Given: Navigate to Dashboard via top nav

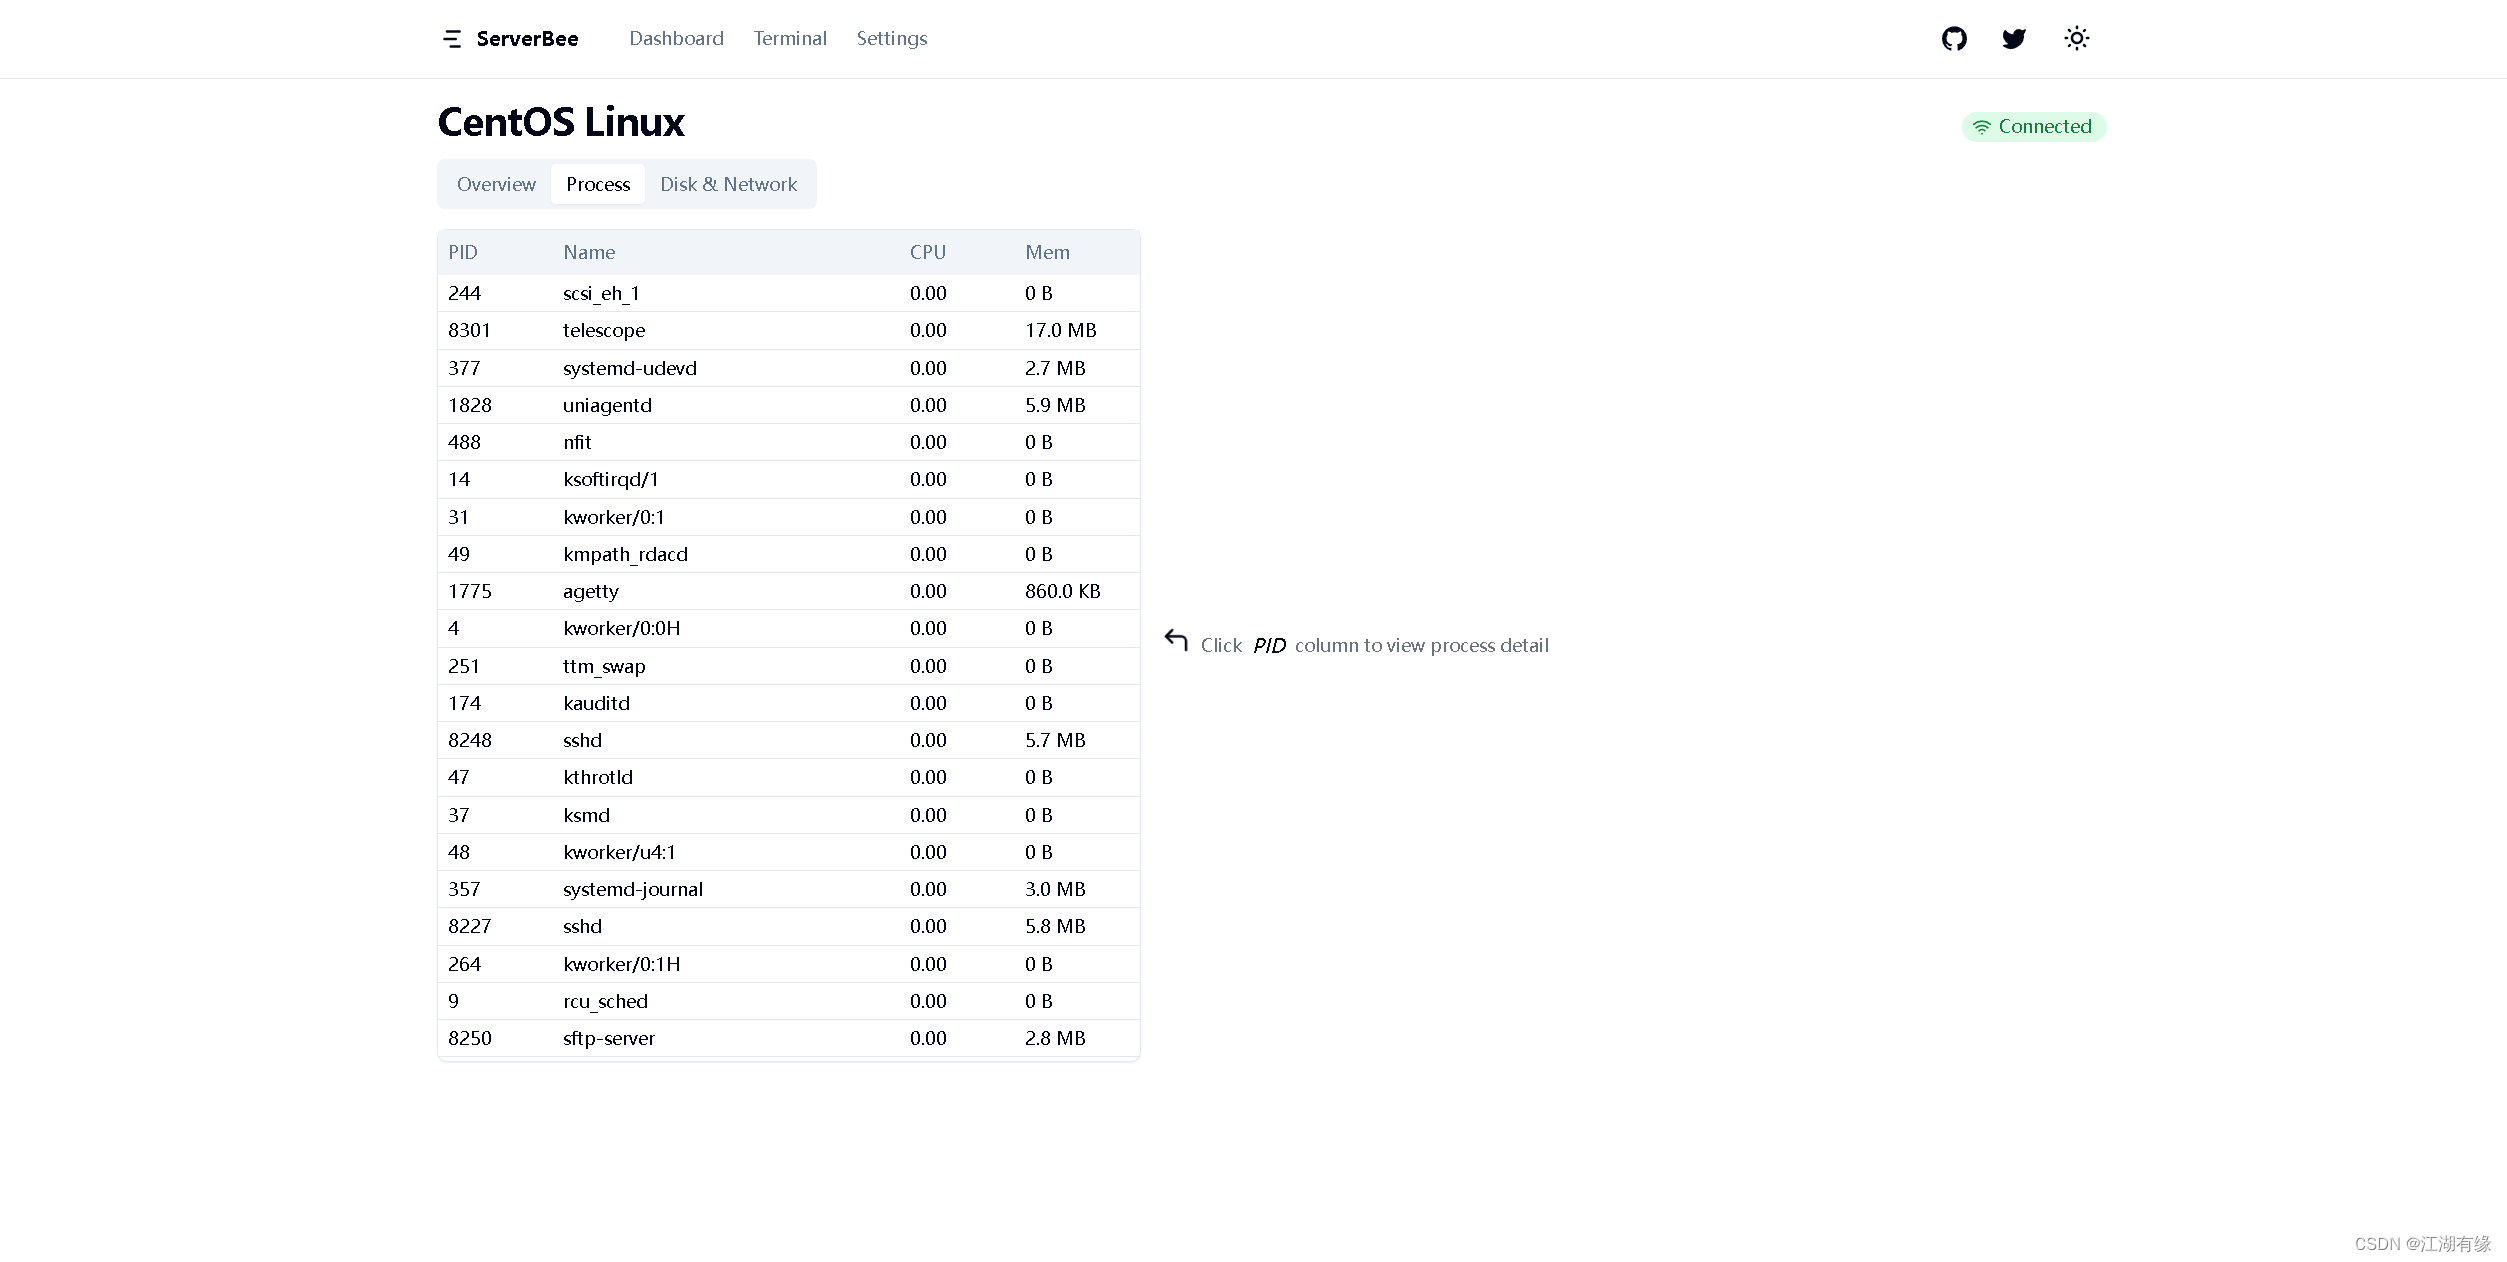Looking at the screenshot, I should coord(674,39).
